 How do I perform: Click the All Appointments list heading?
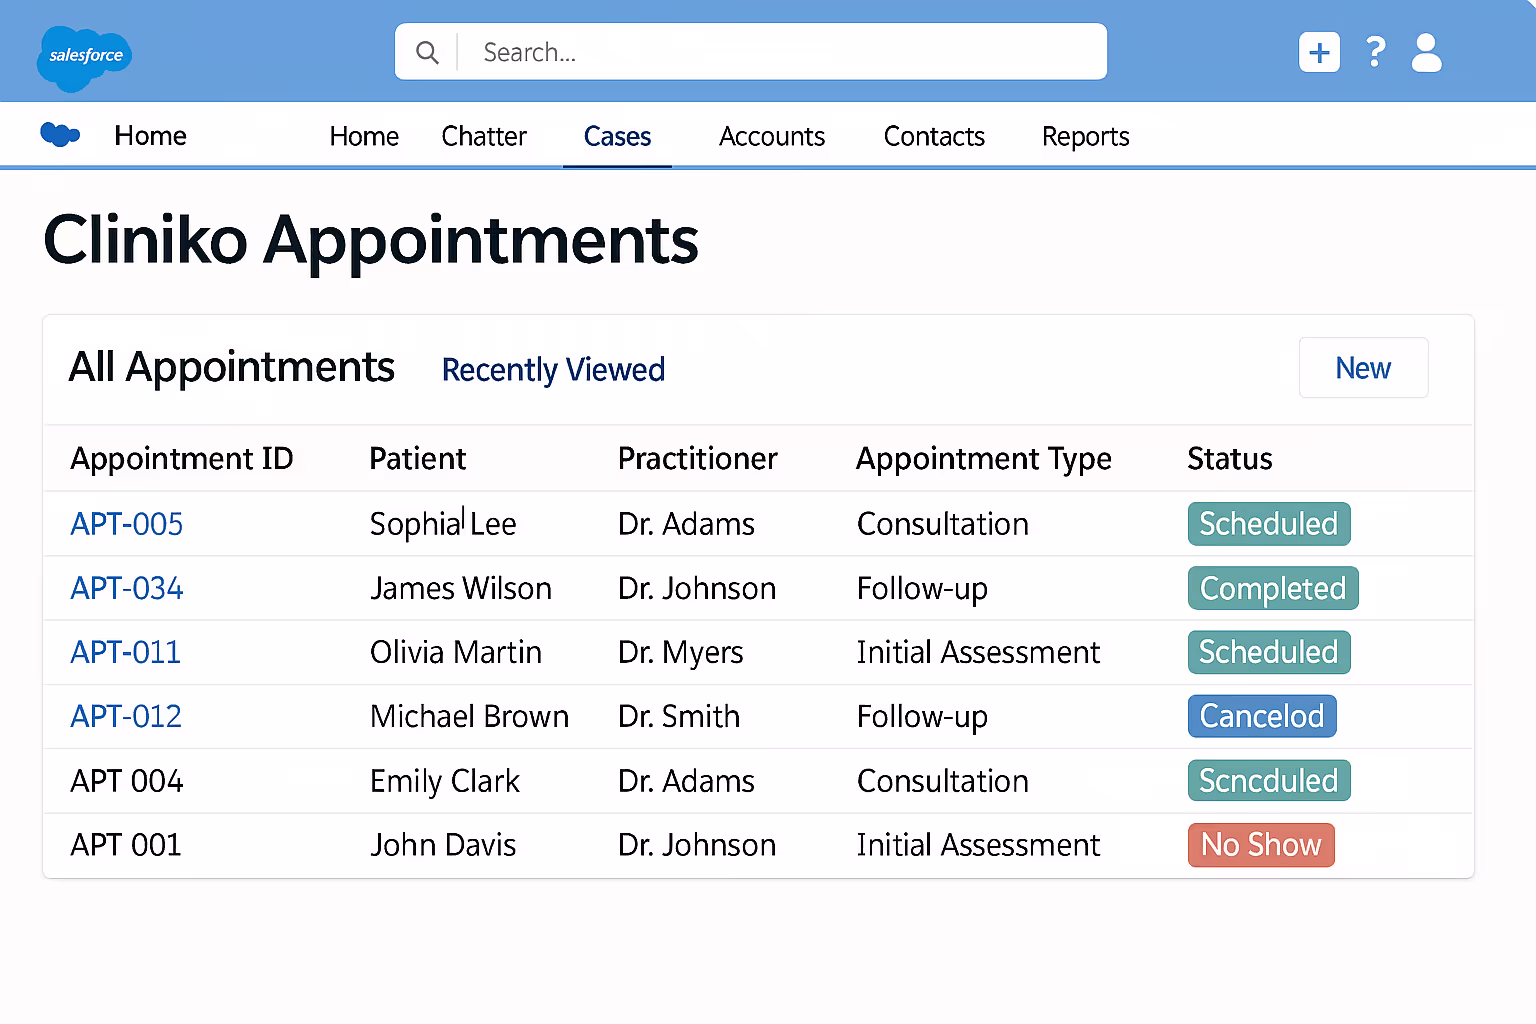[232, 368]
